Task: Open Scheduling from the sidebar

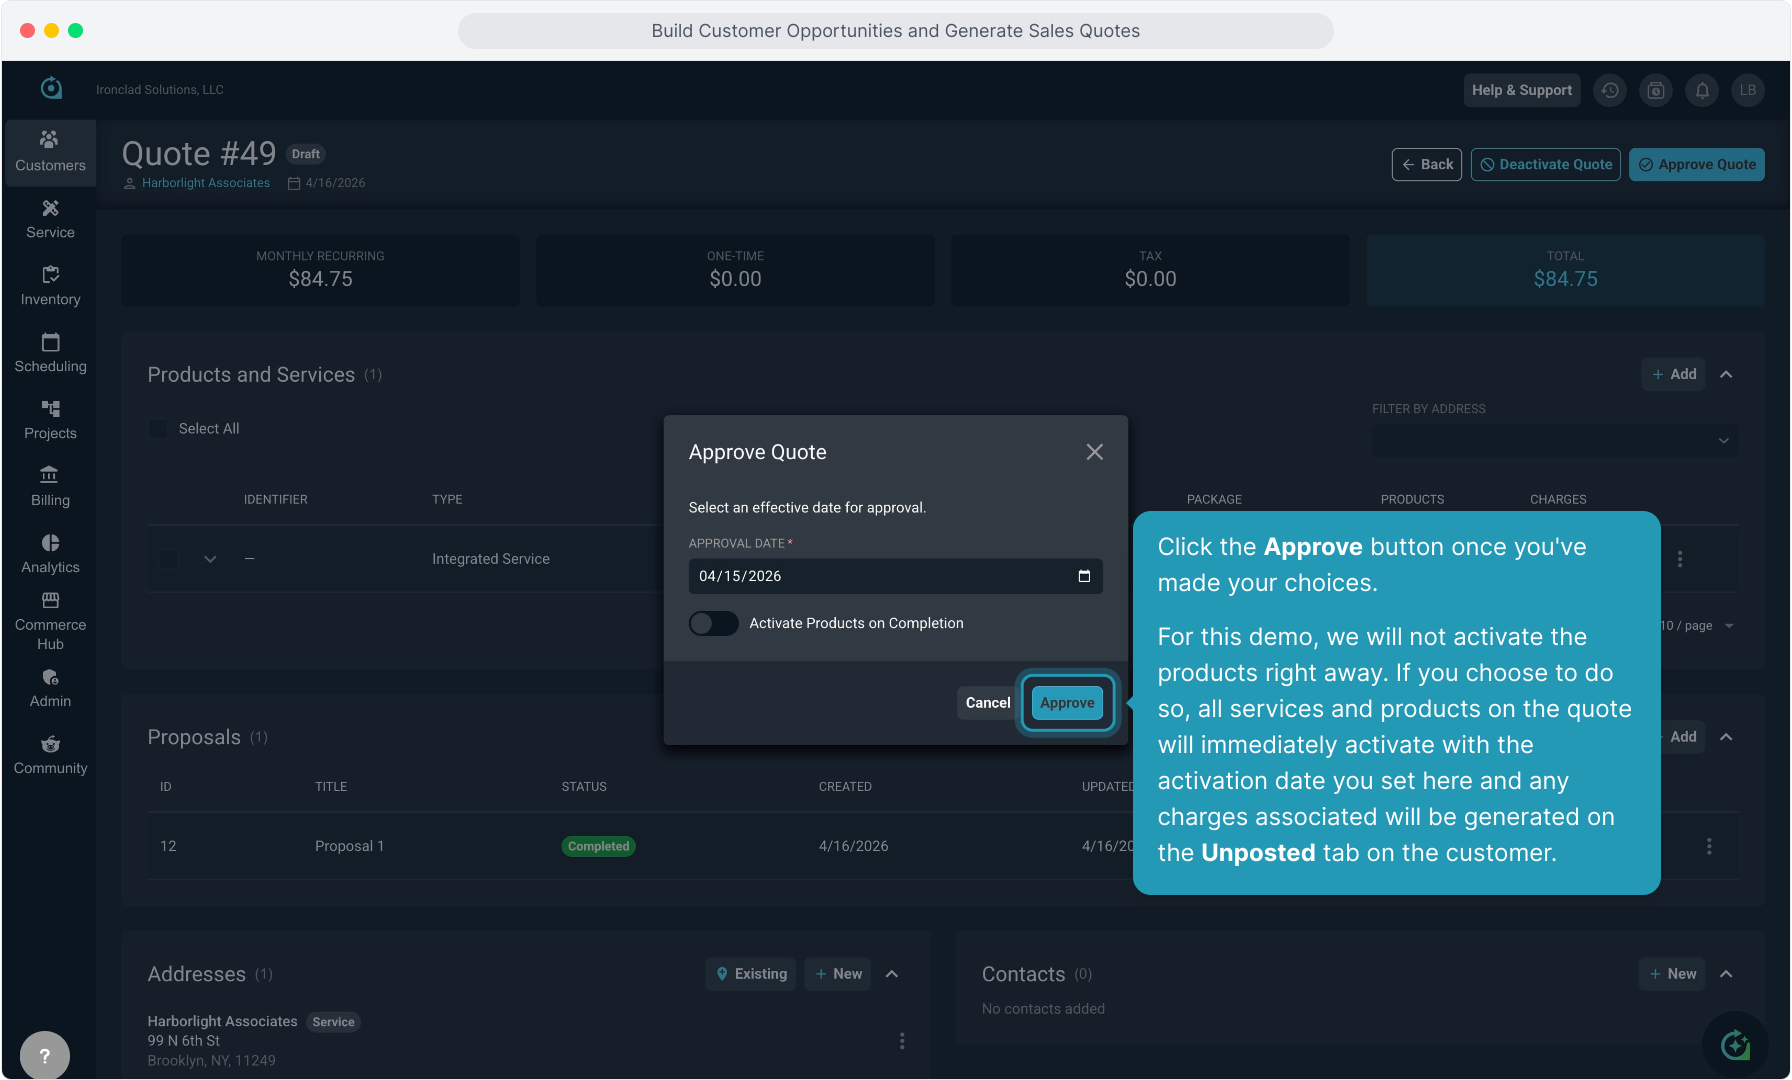Action: [x=50, y=353]
